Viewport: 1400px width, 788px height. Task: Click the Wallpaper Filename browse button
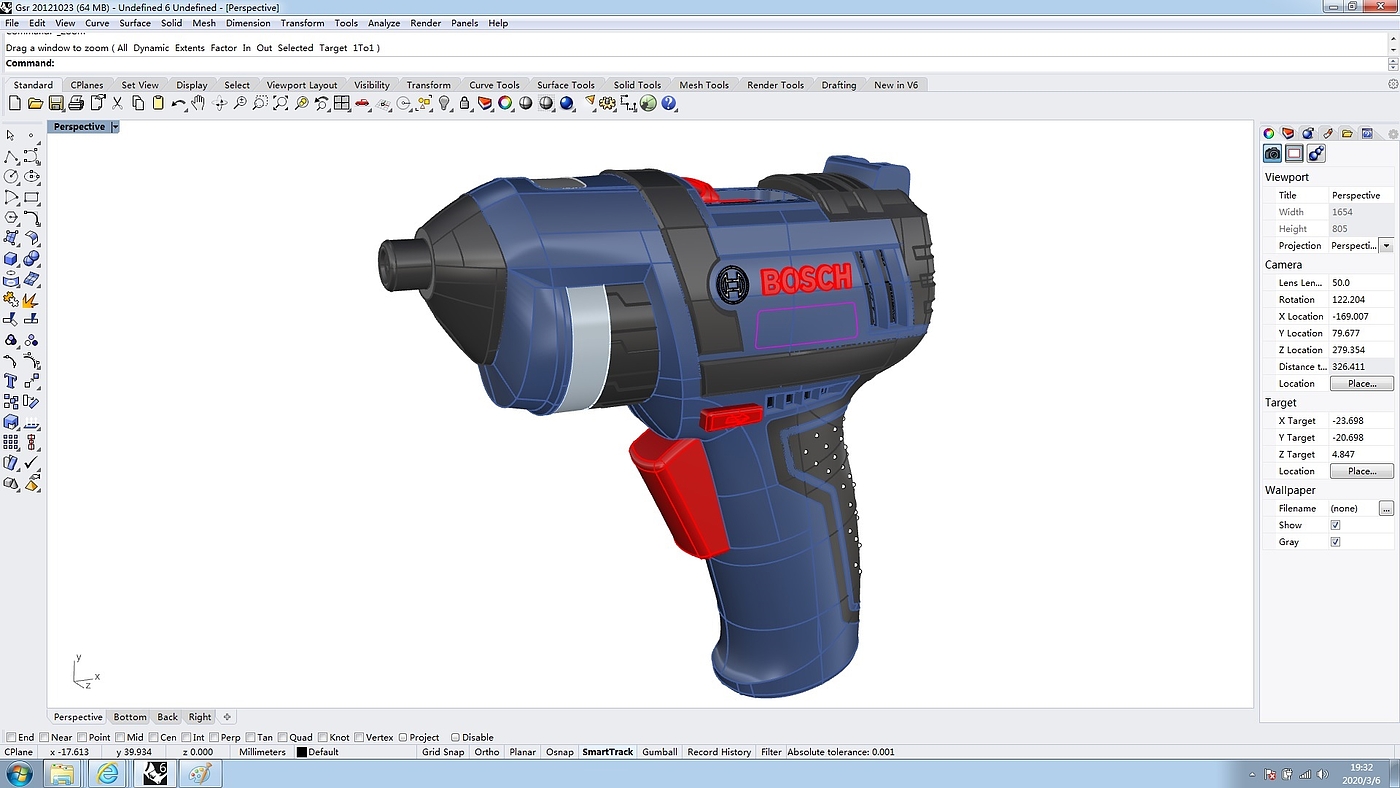click(x=1386, y=509)
